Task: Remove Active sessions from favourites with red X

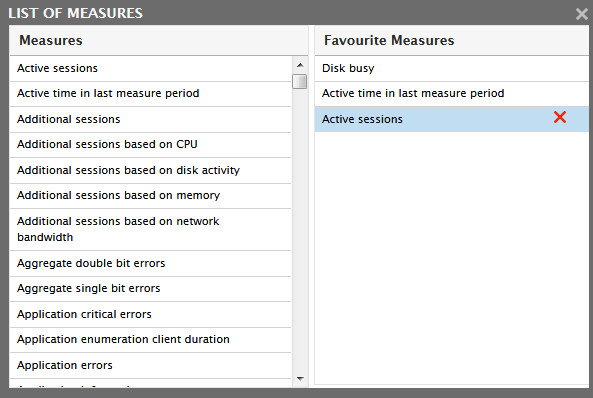Action: pyautogui.click(x=560, y=118)
